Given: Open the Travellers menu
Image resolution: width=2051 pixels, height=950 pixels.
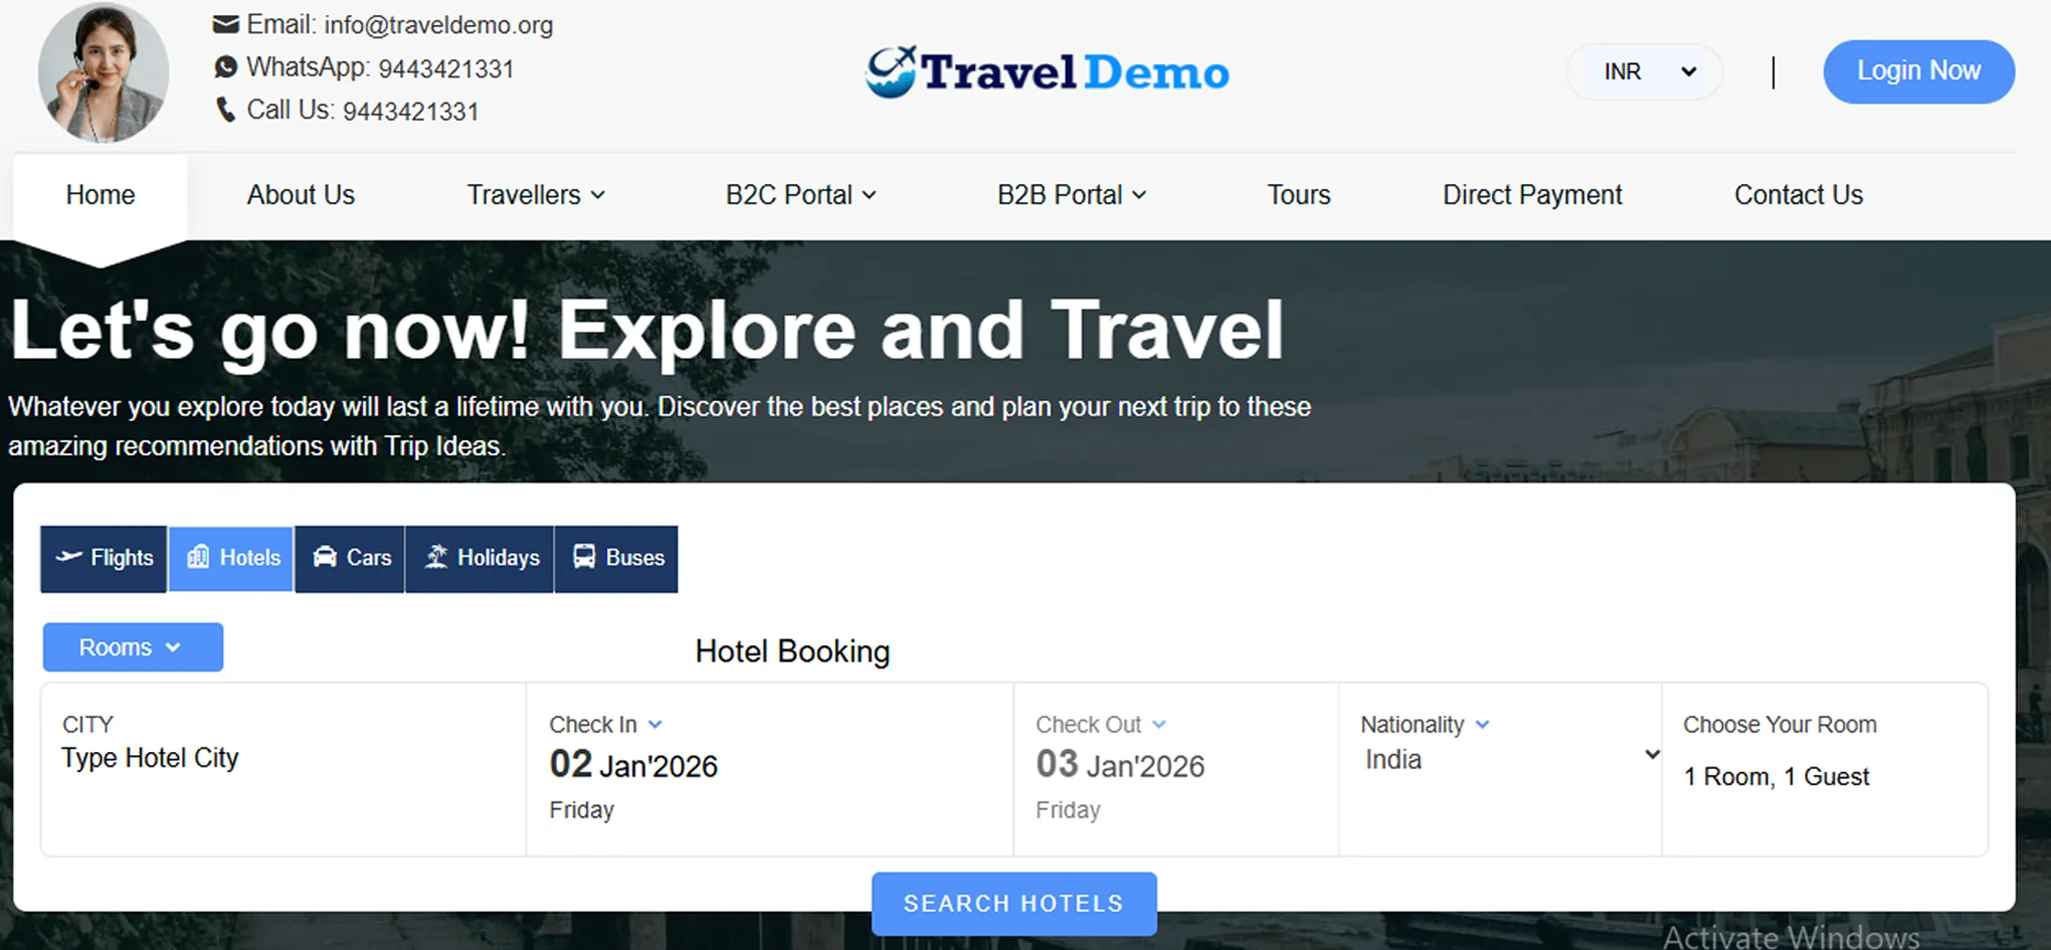Looking at the screenshot, I should 535,194.
